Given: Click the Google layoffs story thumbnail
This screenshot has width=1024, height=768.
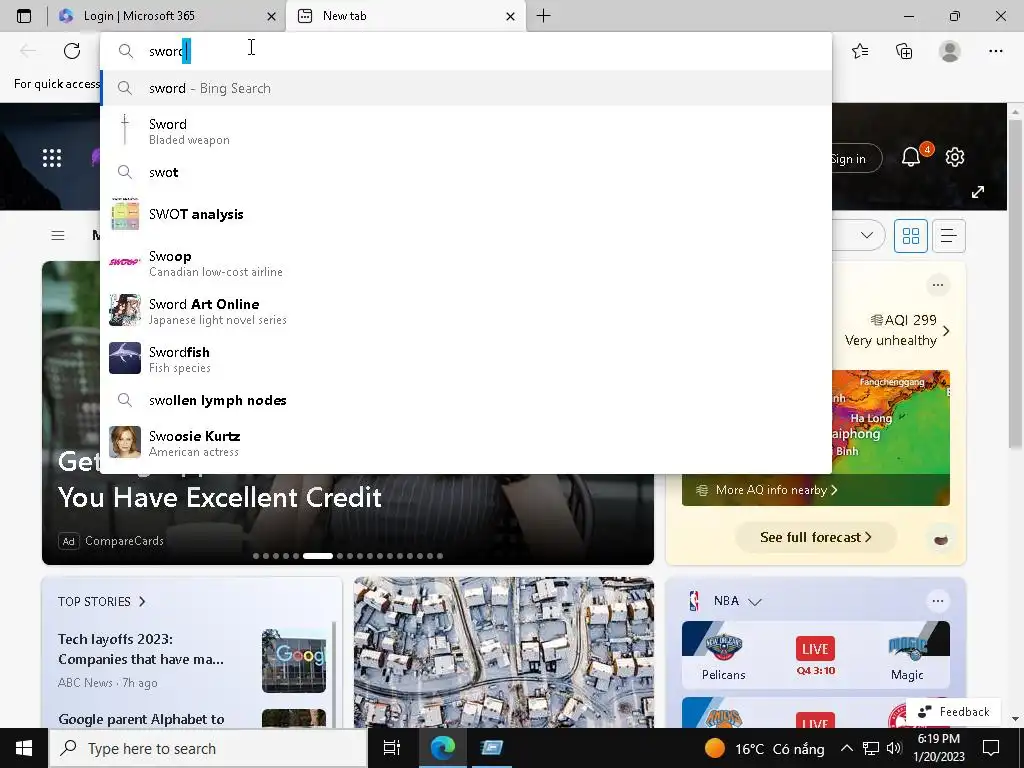Looking at the screenshot, I should click(294, 661).
